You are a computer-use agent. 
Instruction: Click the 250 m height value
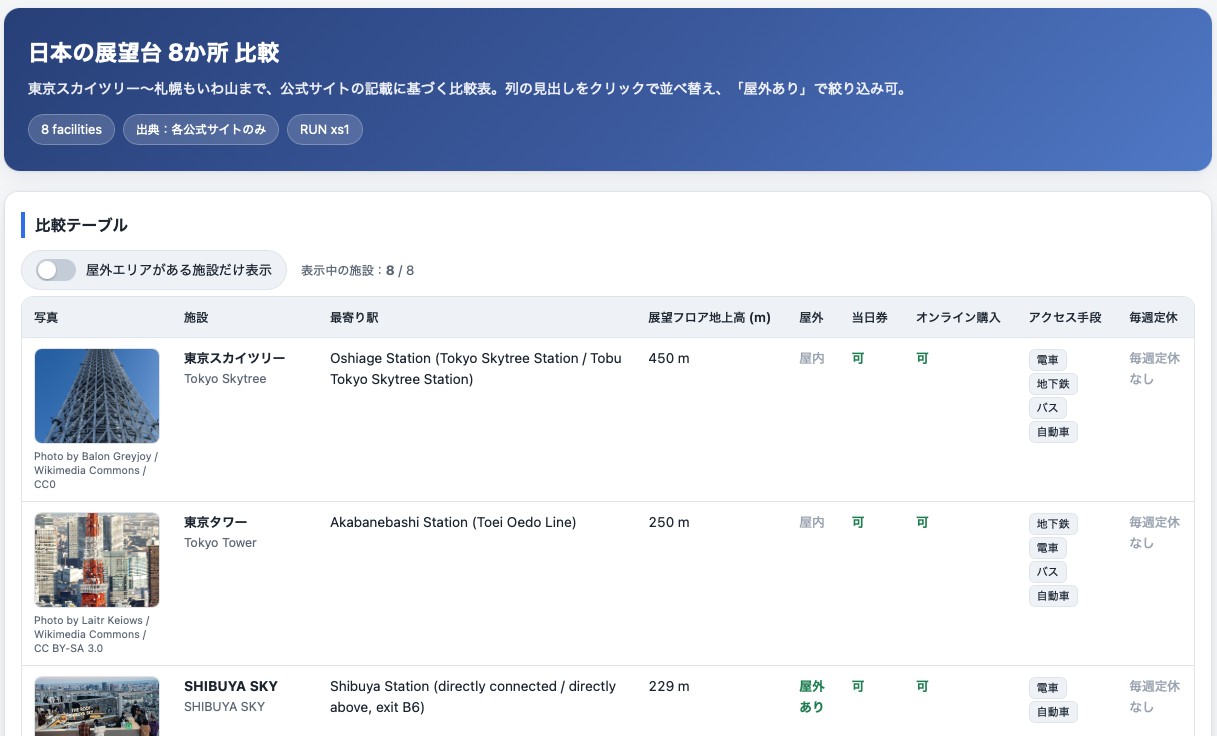click(669, 522)
